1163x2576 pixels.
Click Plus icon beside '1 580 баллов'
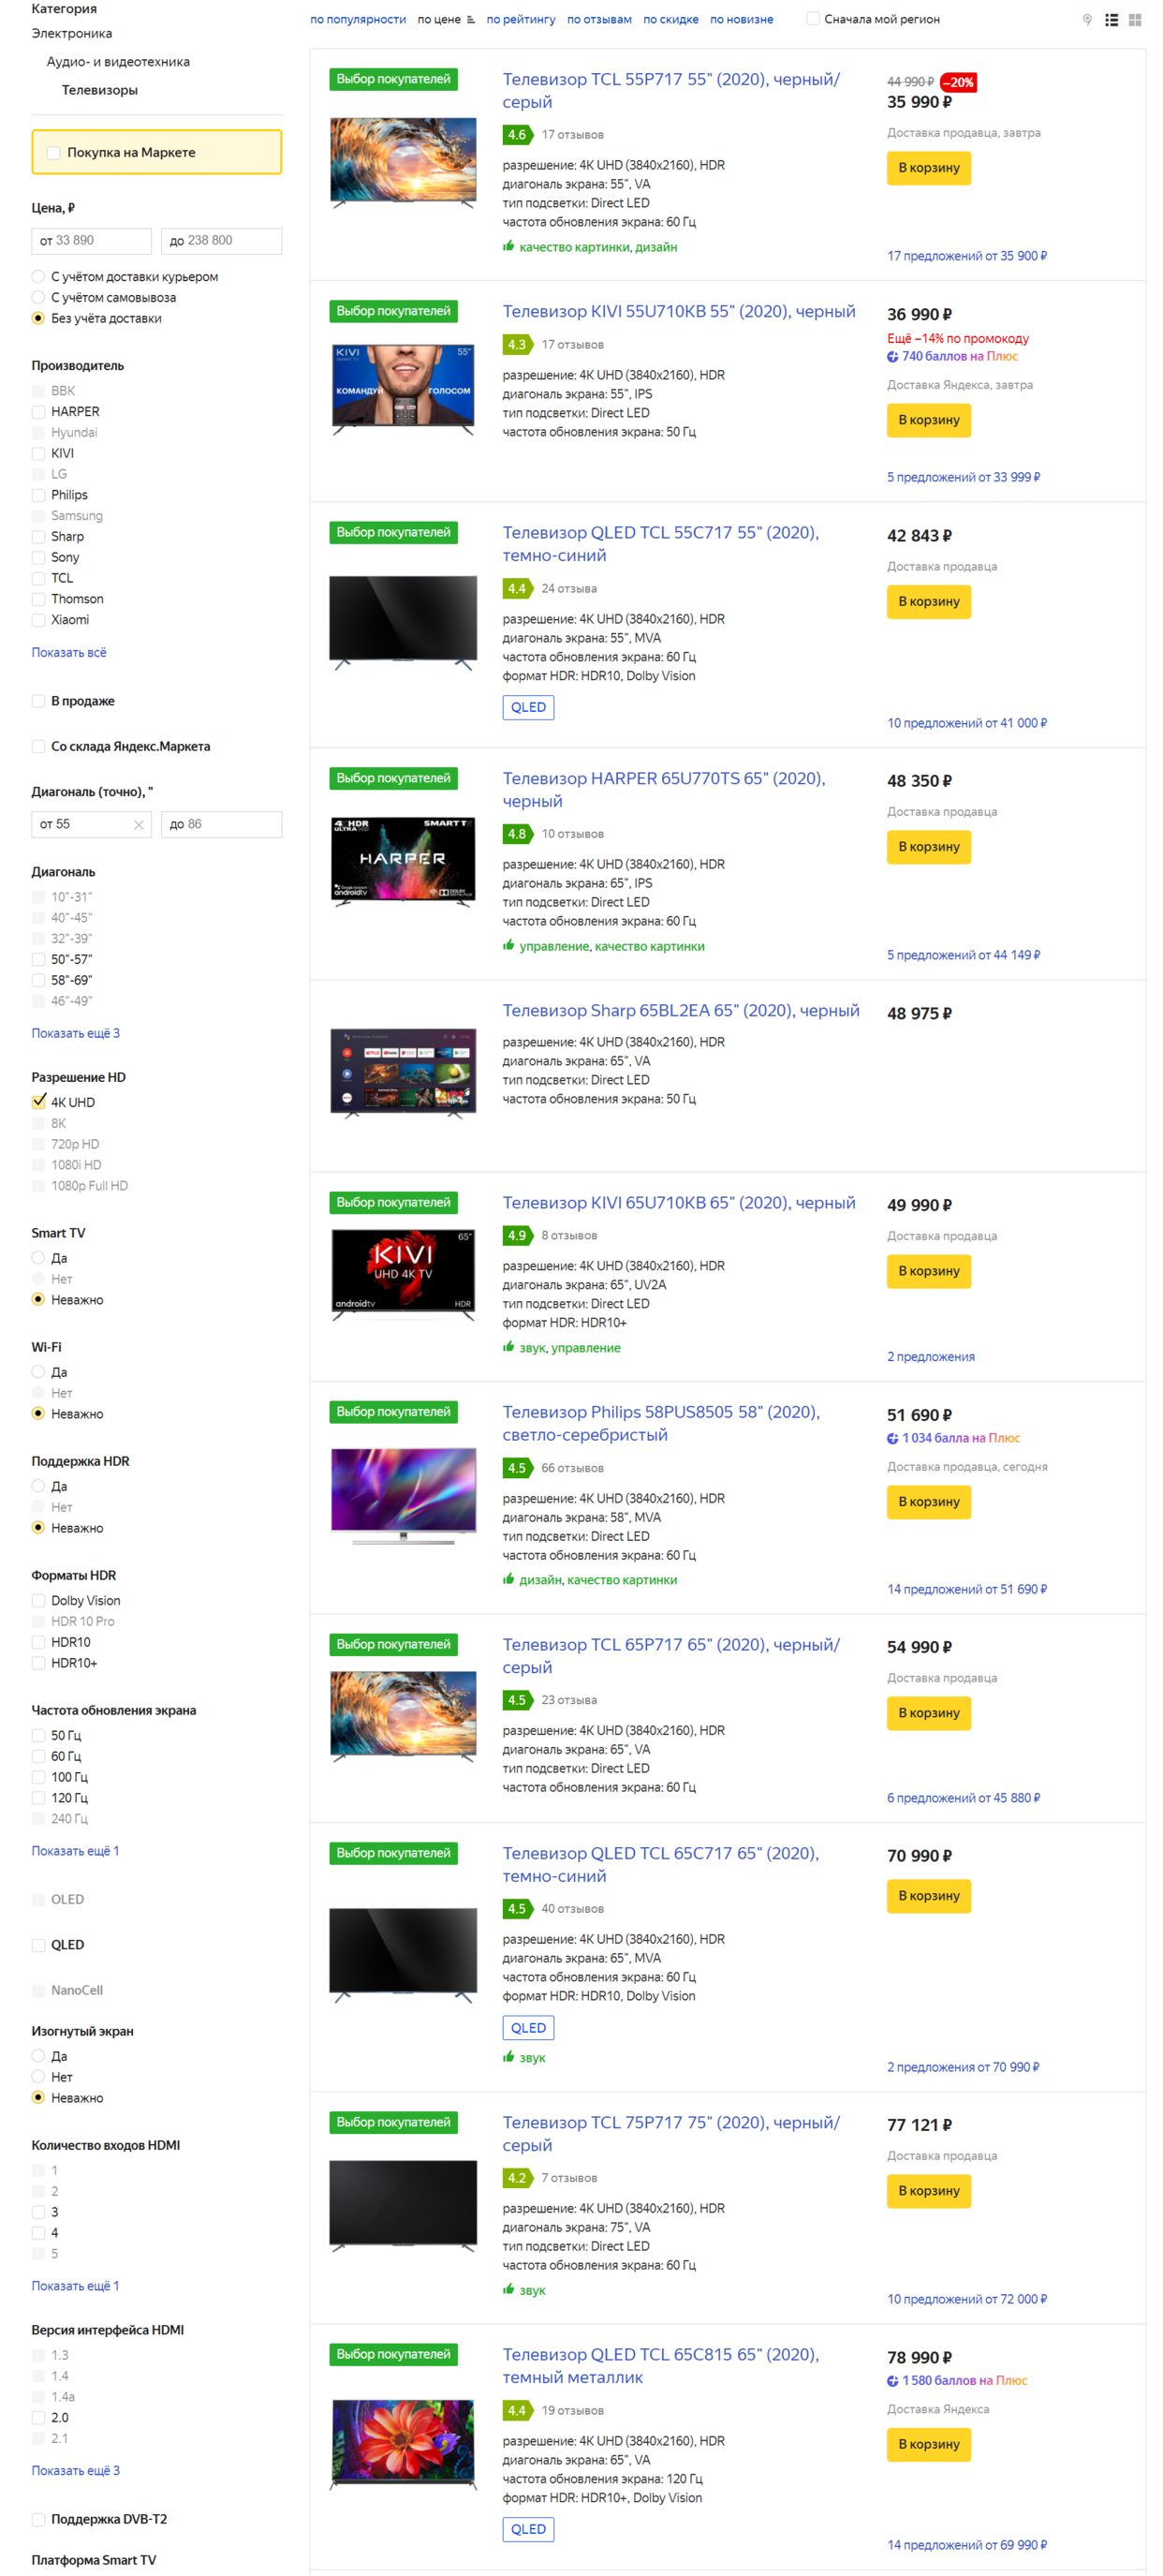coord(892,2380)
